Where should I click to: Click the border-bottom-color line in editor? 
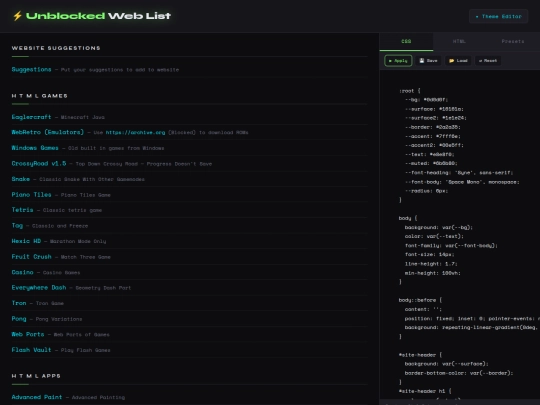459,373
